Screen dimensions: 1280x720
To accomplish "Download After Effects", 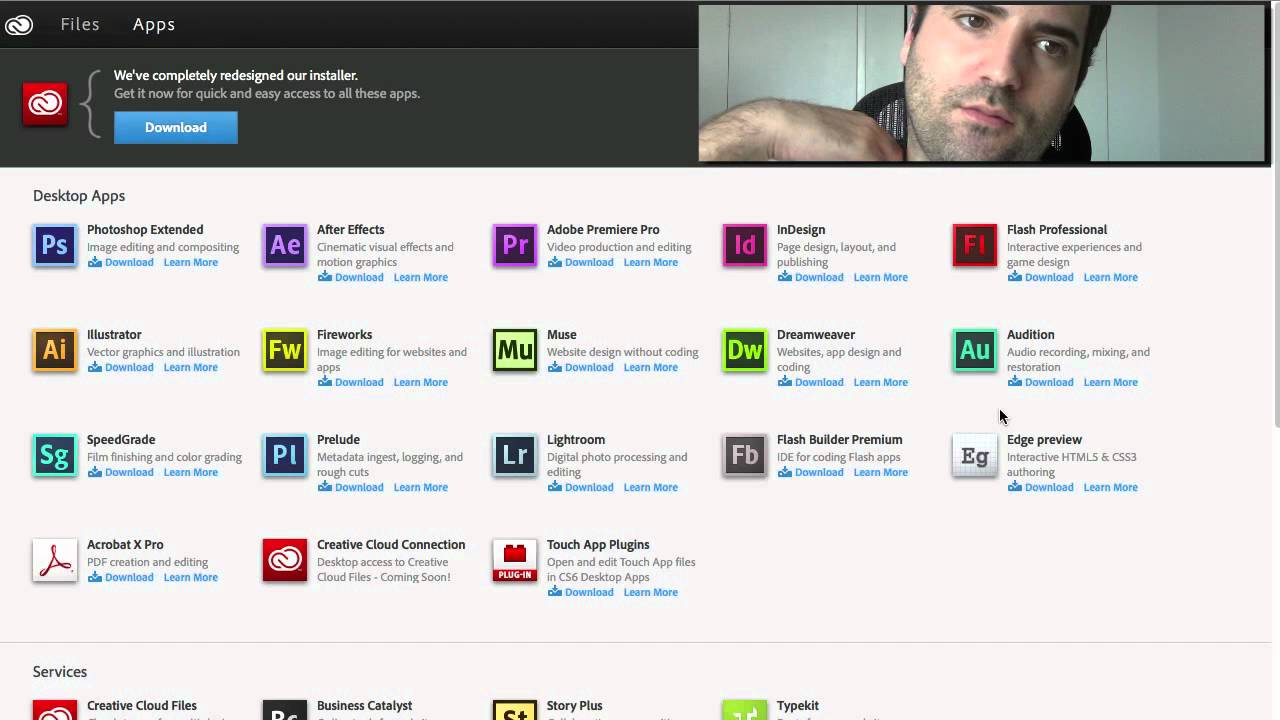I will [351, 277].
